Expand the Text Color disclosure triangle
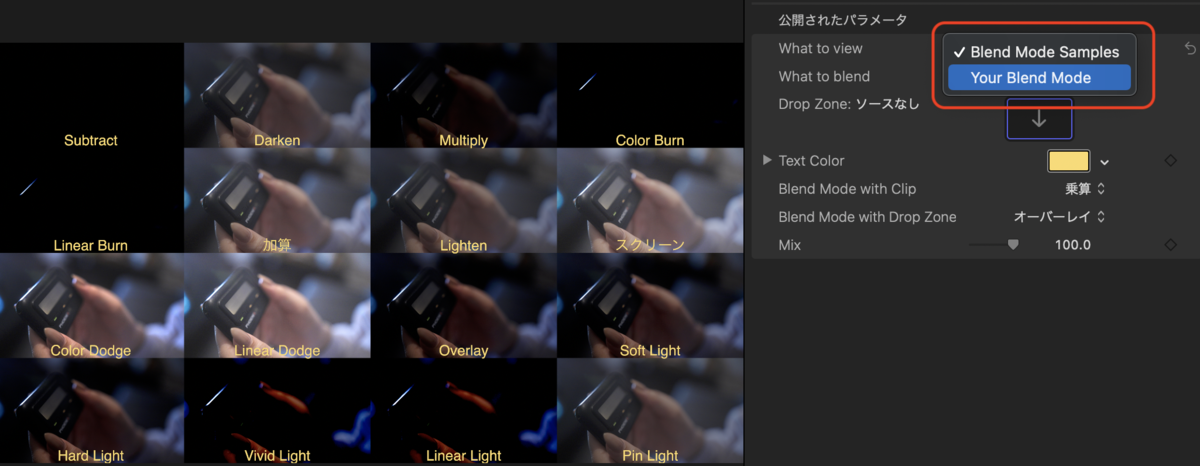Image resolution: width=1200 pixels, height=466 pixels. (x=767, y=160)
